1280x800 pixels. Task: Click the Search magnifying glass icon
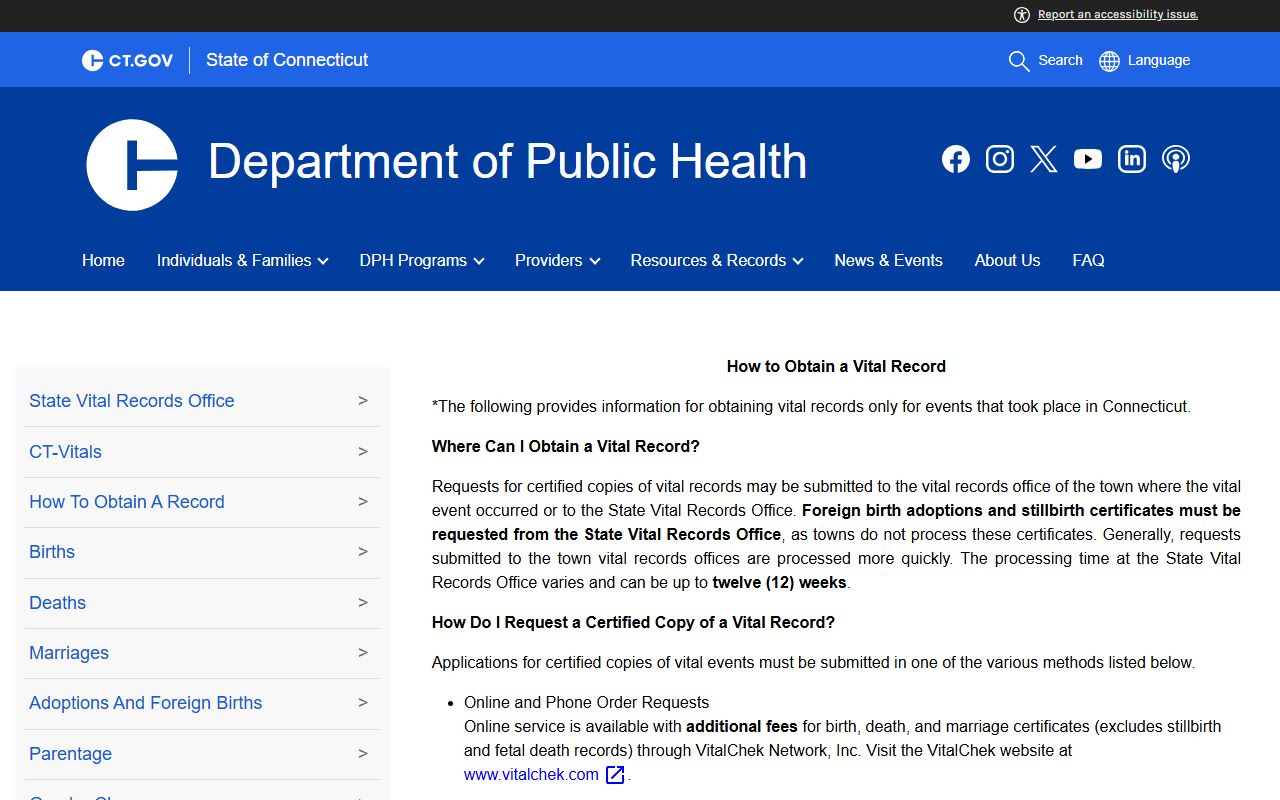[x=1019, y=61]
